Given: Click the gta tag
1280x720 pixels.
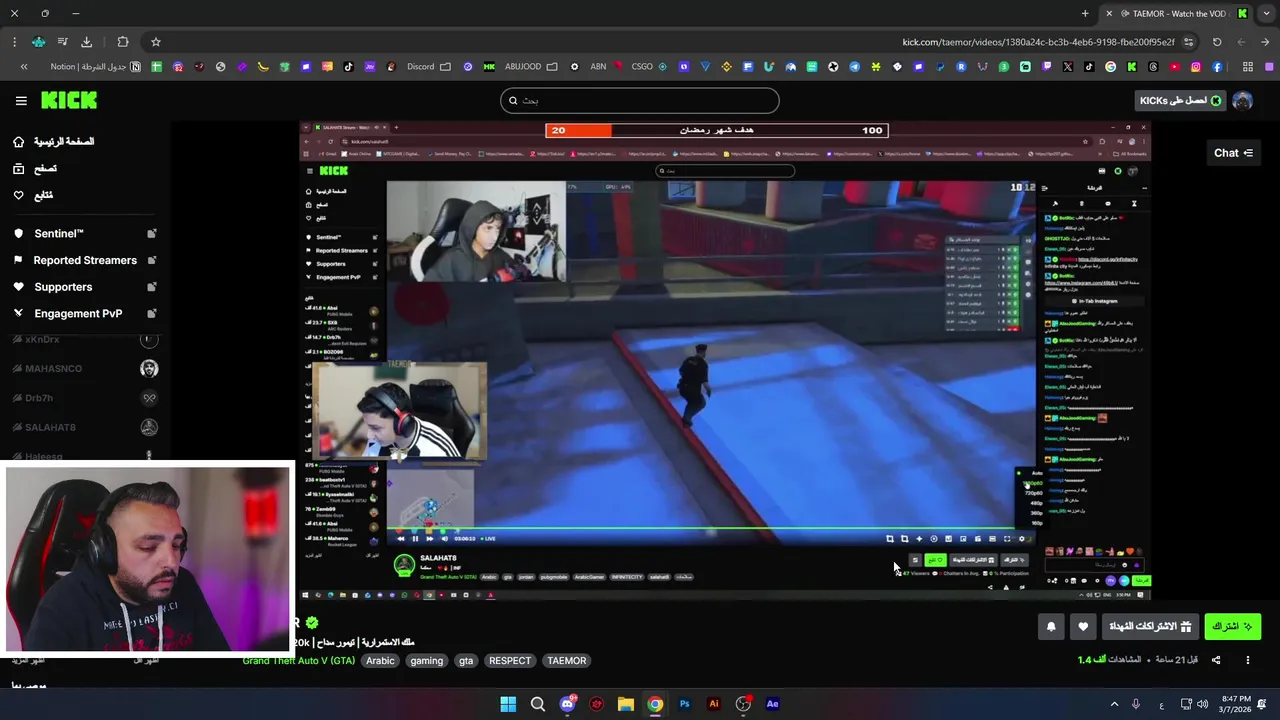Looking at the screenshot, I should (466, 661).
